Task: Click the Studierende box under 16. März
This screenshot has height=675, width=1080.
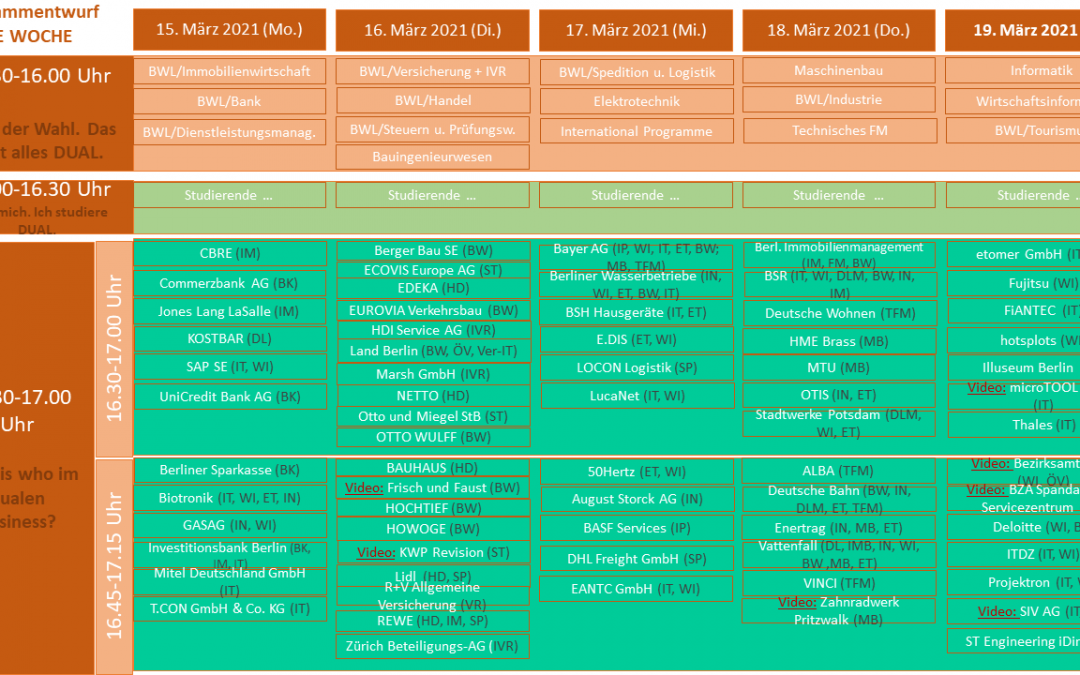Action: pyautogui.click(x=433, y=195)
